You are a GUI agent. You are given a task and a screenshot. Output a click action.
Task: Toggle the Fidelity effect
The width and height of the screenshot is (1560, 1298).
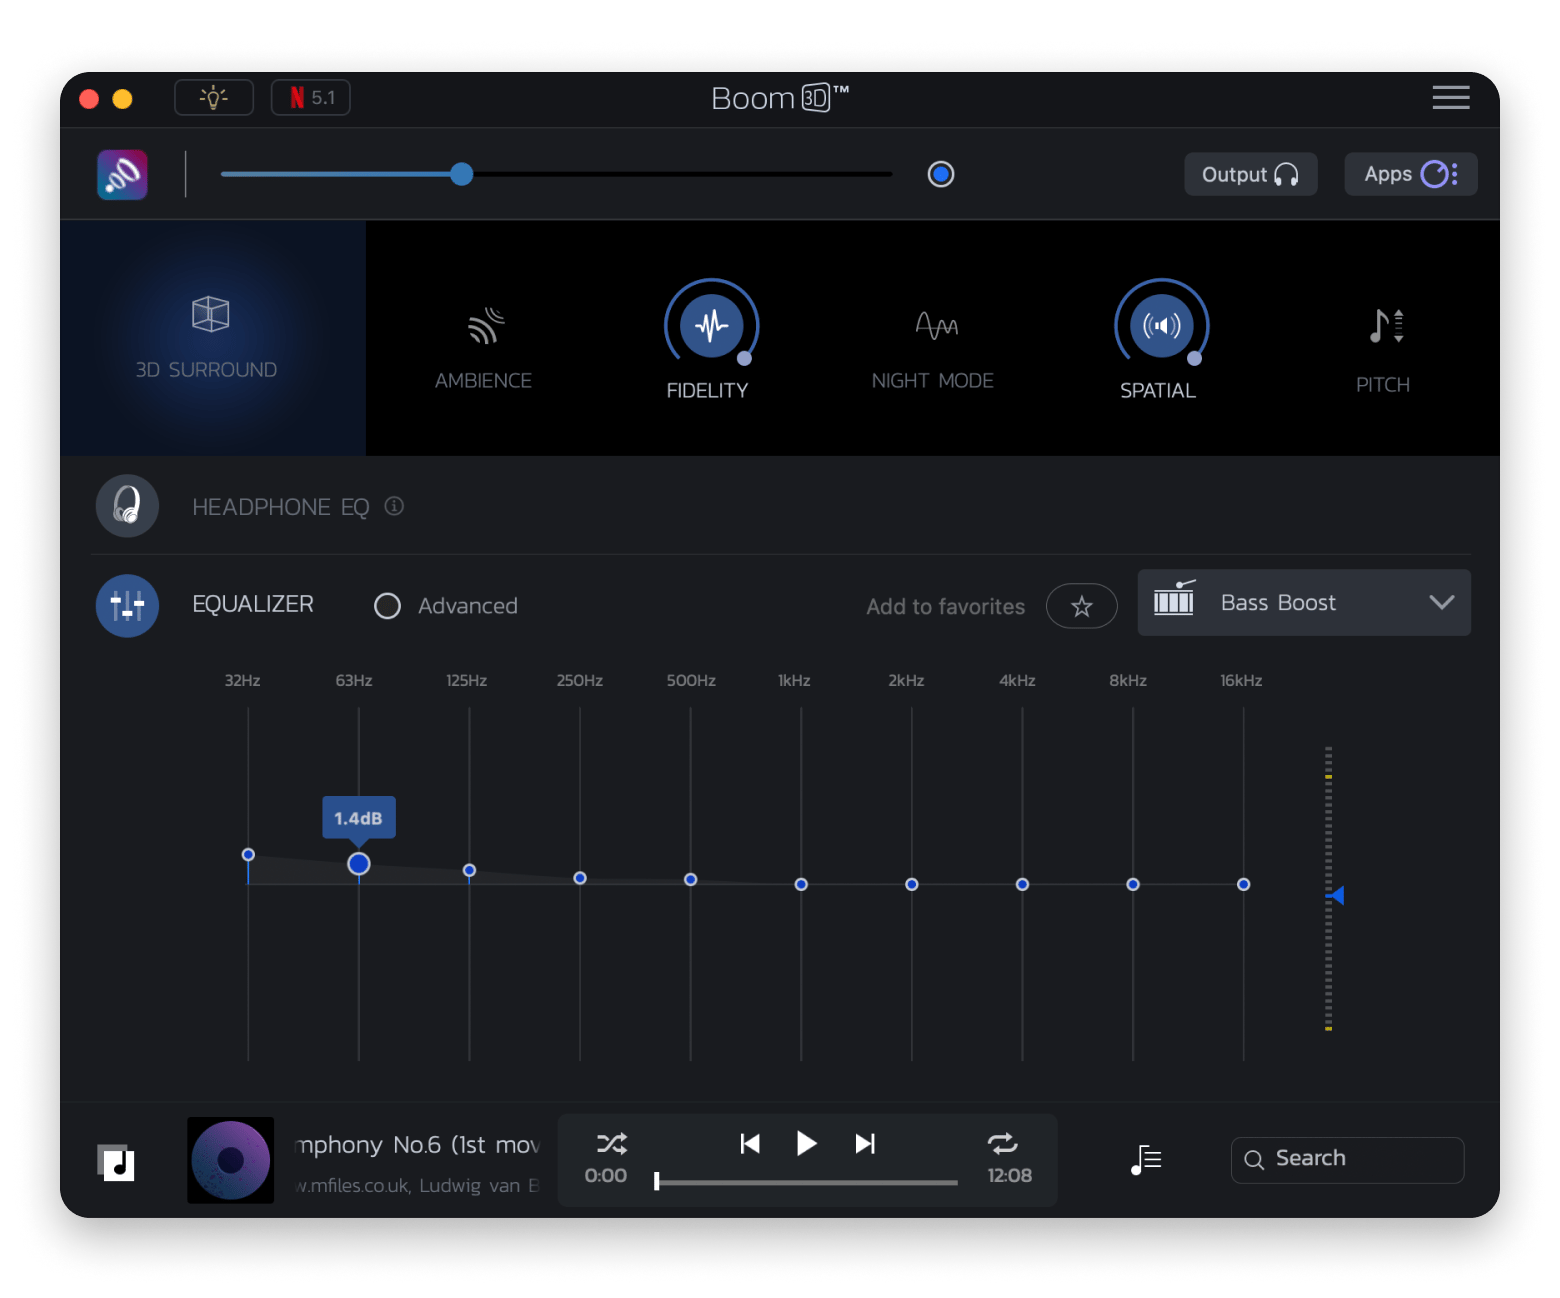pos(711,326)
